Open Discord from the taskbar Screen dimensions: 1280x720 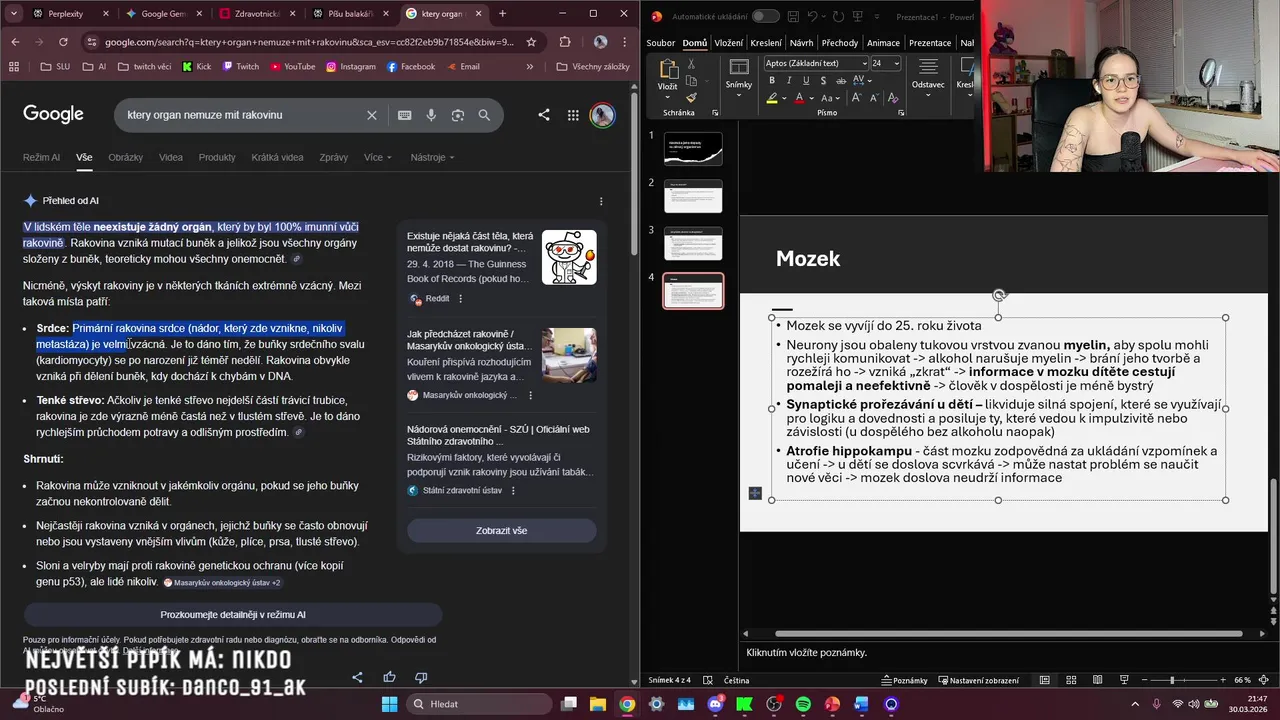[x=715, y=704]
